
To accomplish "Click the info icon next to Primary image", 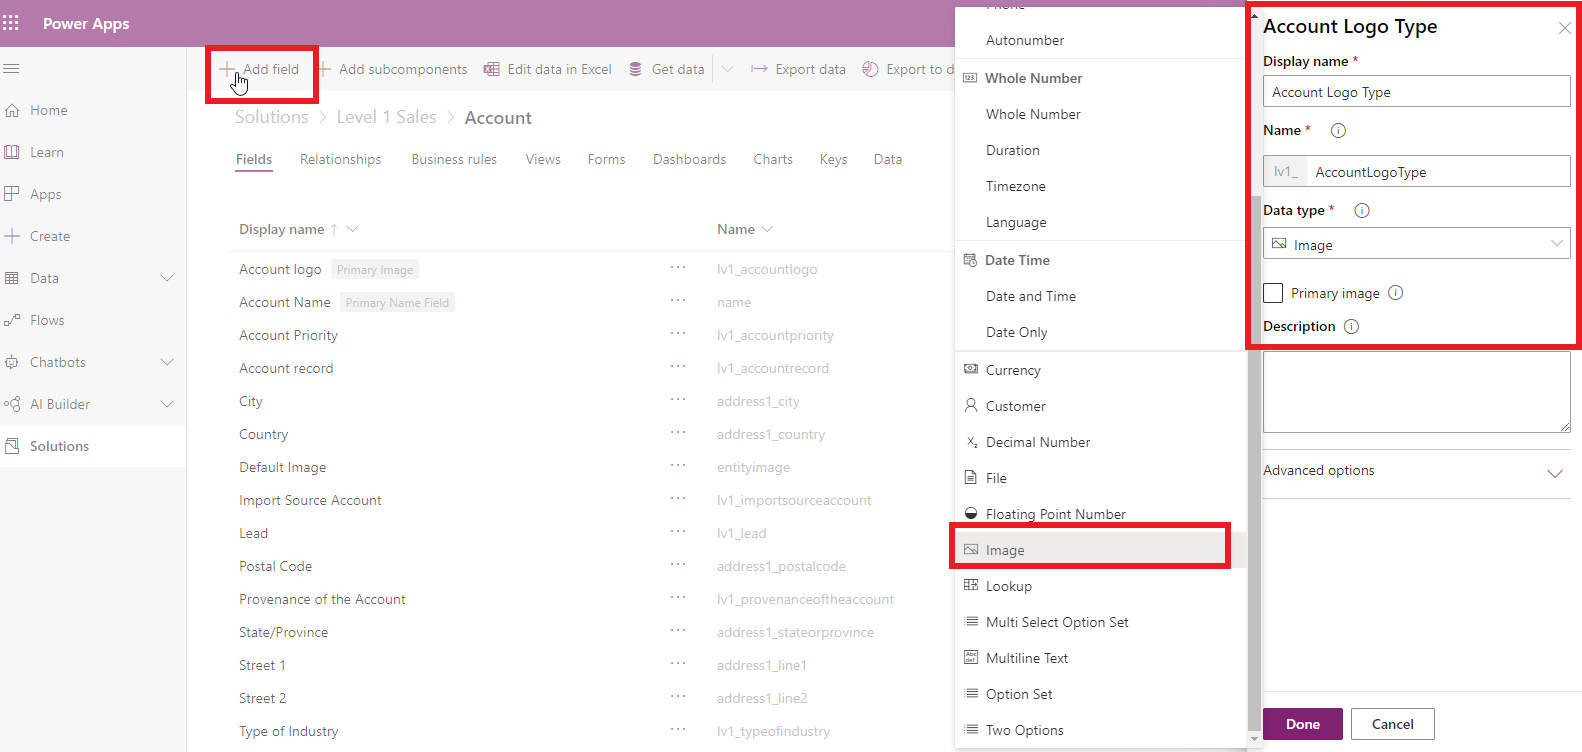I will [x=1396, y=293].
